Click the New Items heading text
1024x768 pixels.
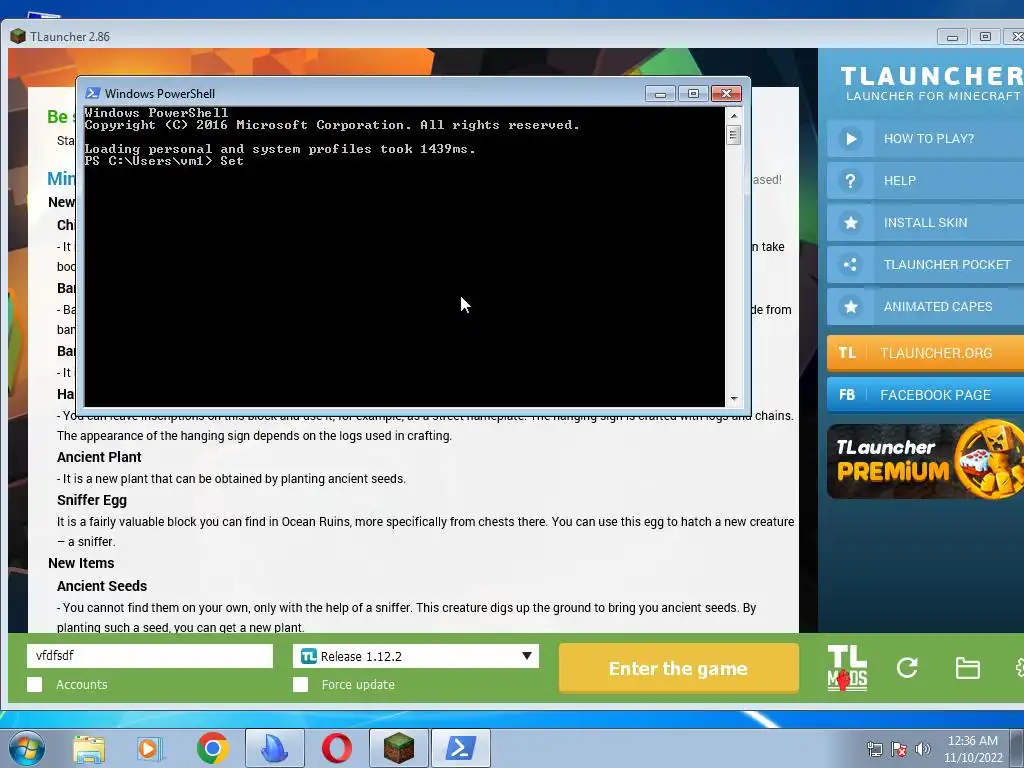(x=81, y=563)
